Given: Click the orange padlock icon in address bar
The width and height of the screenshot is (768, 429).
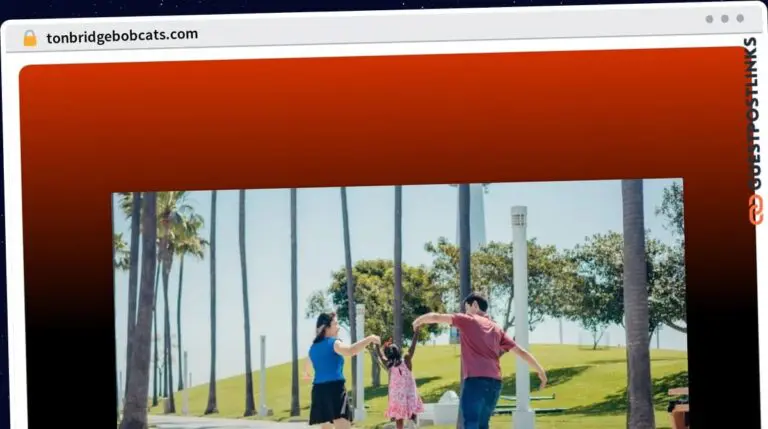Looking at the screenshot, I should 29,37.
